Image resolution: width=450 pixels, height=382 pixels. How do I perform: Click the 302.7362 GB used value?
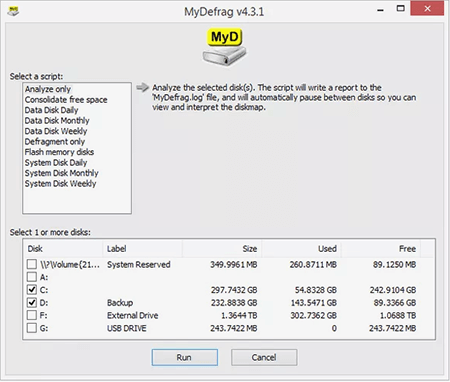313,315
